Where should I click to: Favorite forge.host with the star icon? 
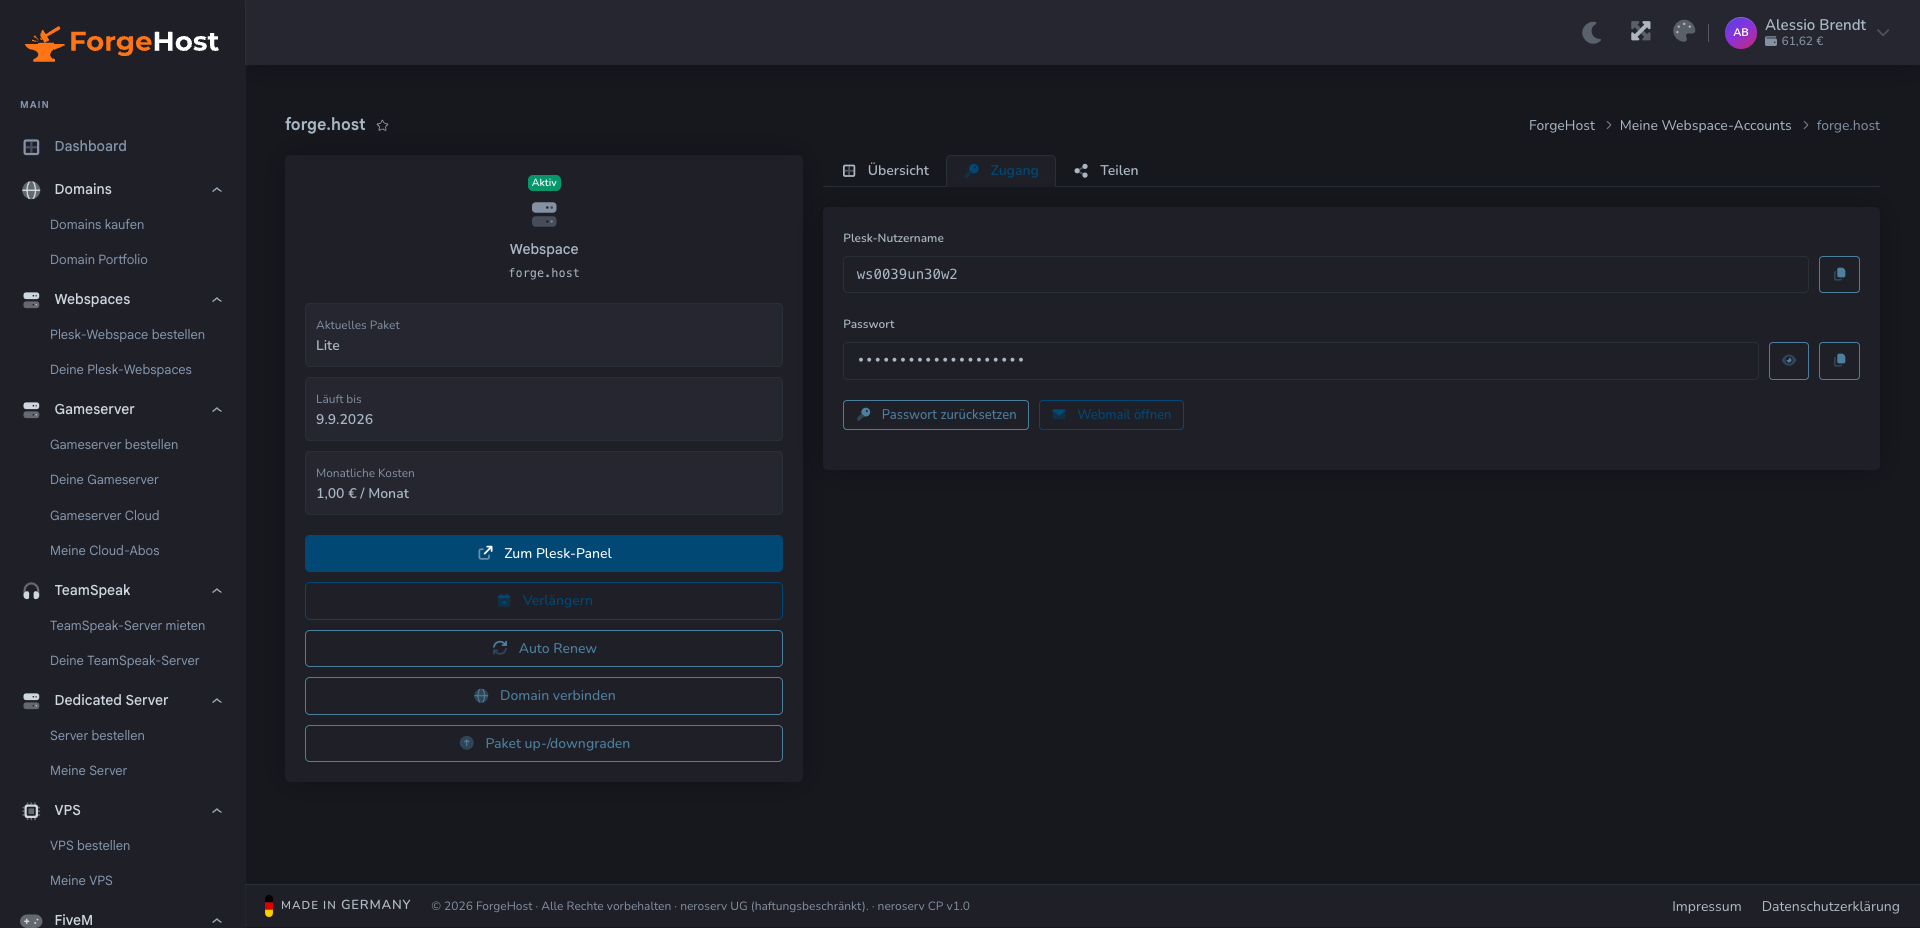pos(382,125)
